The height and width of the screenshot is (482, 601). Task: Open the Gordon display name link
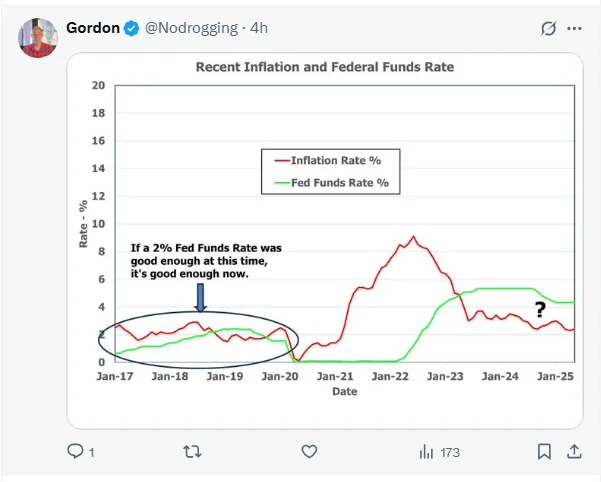[x=92, y=27]
